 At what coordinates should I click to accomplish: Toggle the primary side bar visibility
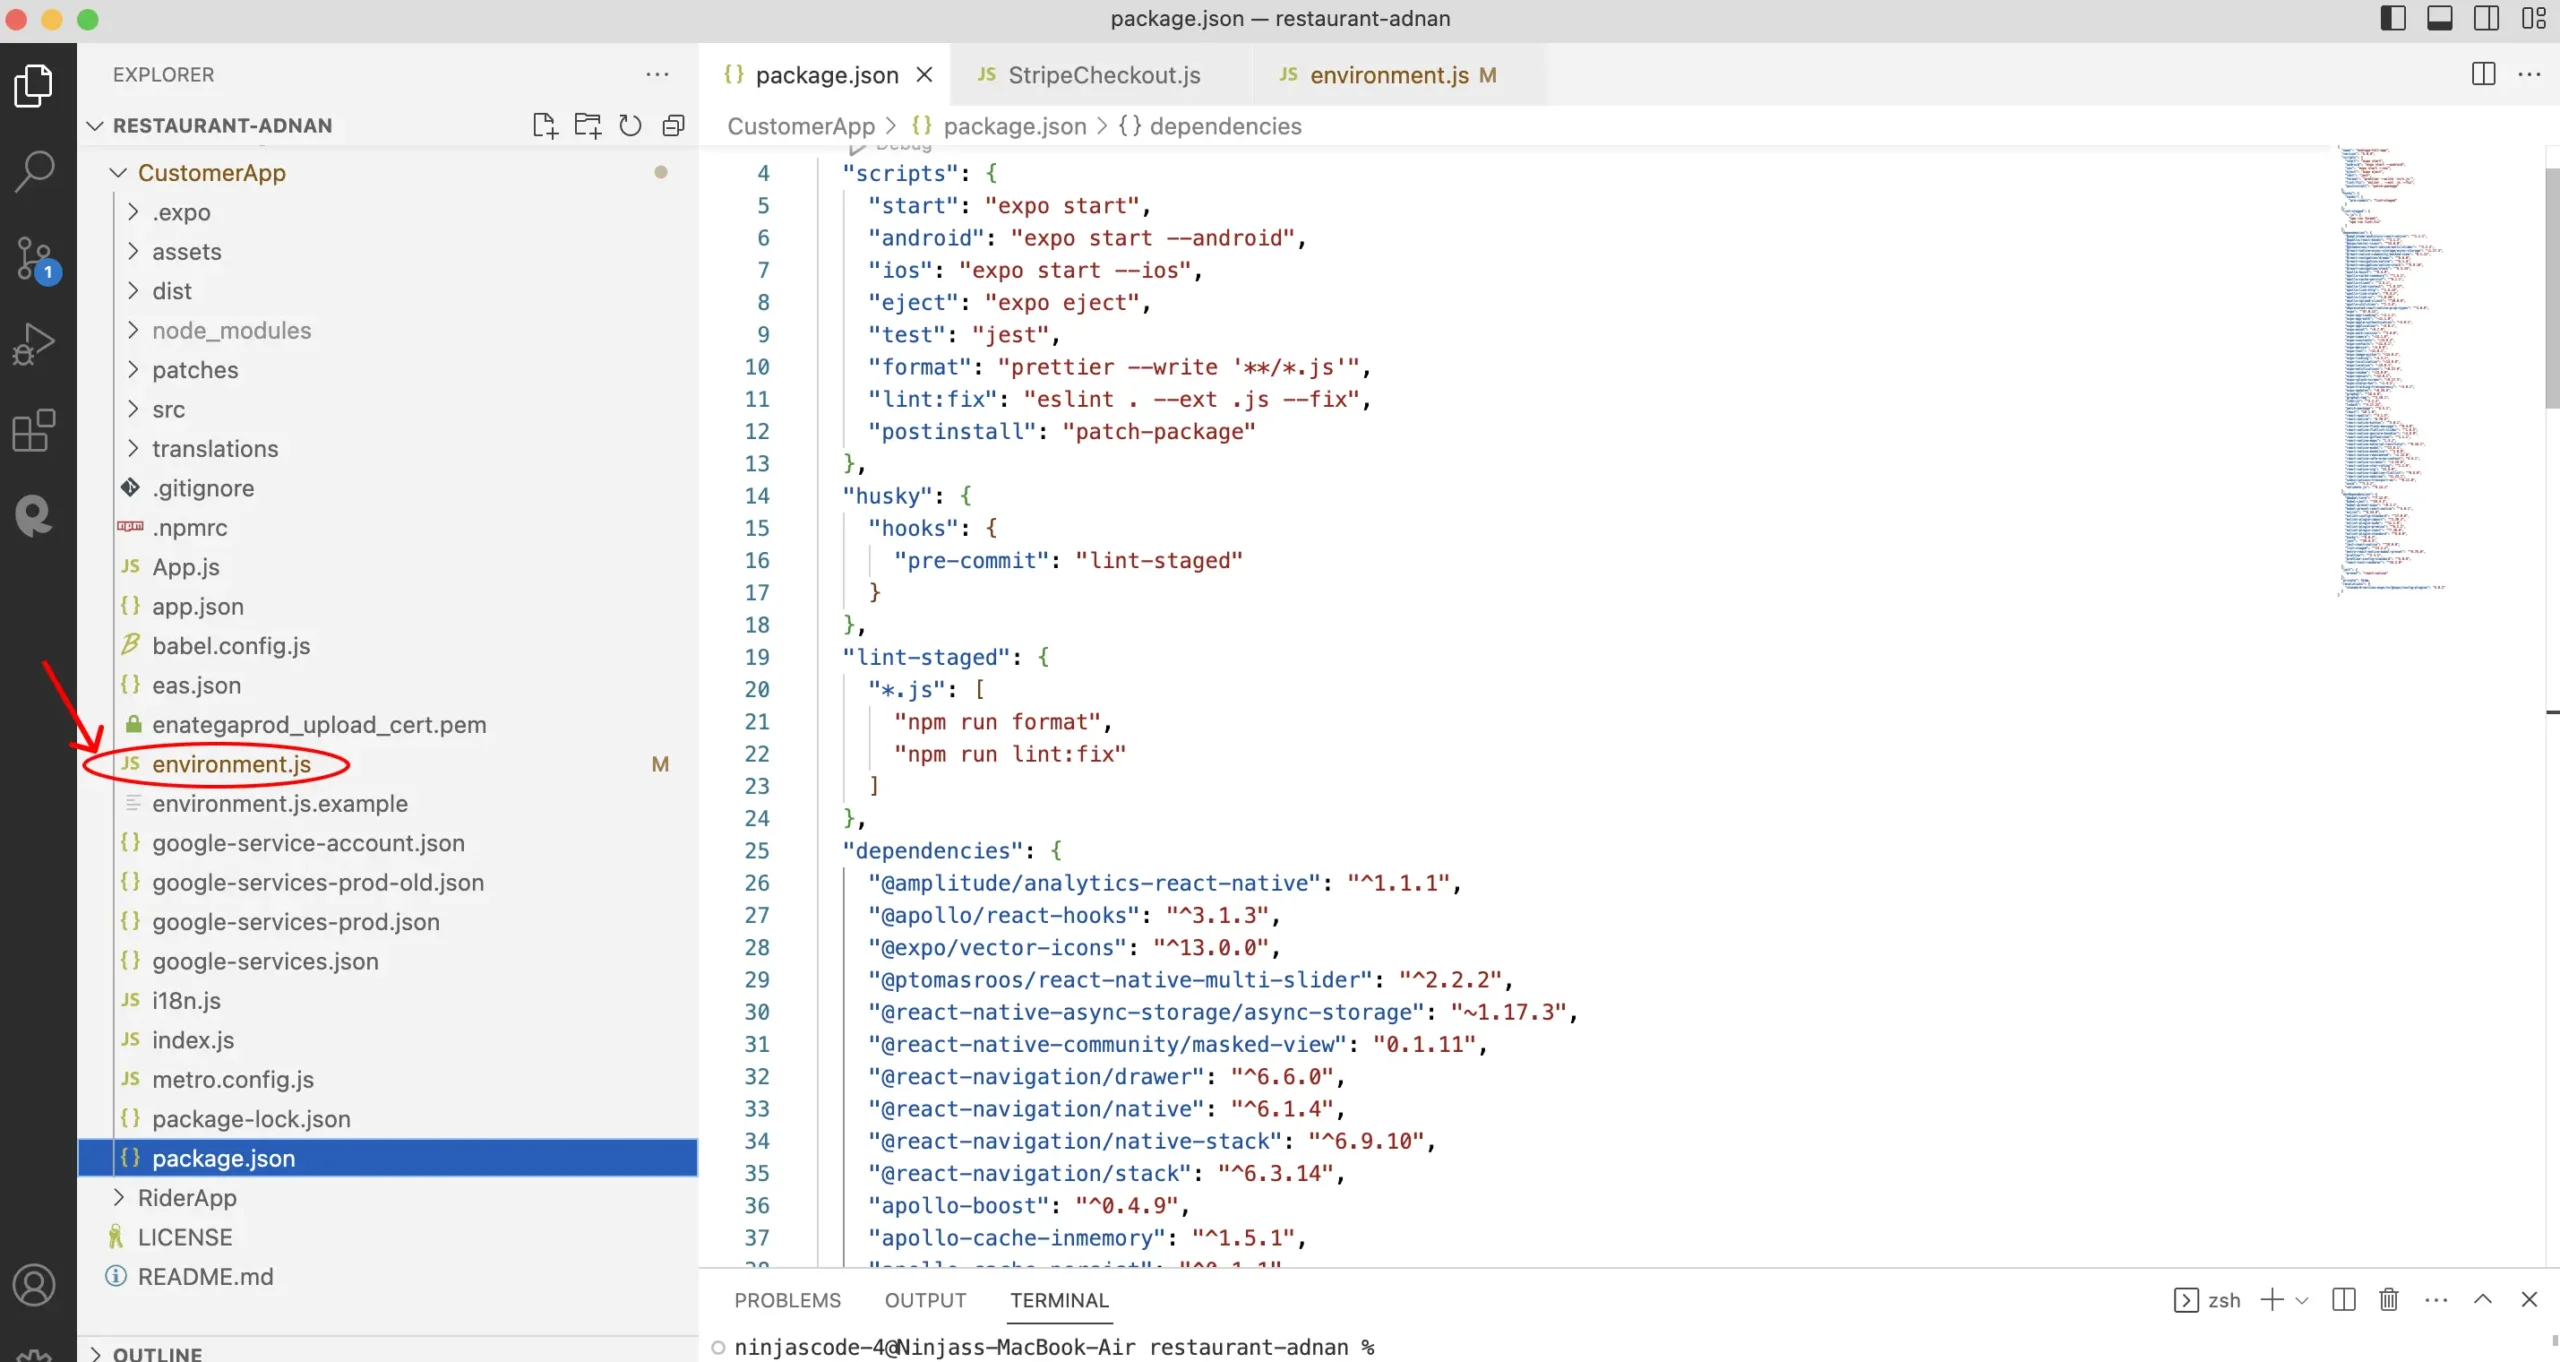(2392, 18)
